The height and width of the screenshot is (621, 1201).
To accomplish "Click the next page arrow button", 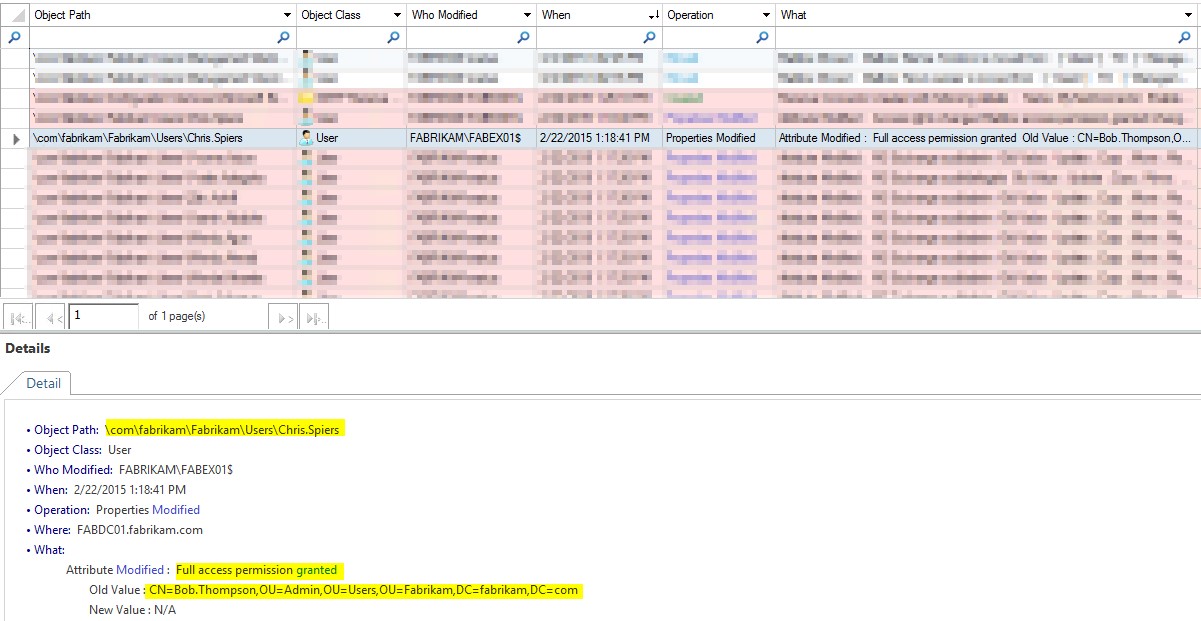I will (284, 318).
